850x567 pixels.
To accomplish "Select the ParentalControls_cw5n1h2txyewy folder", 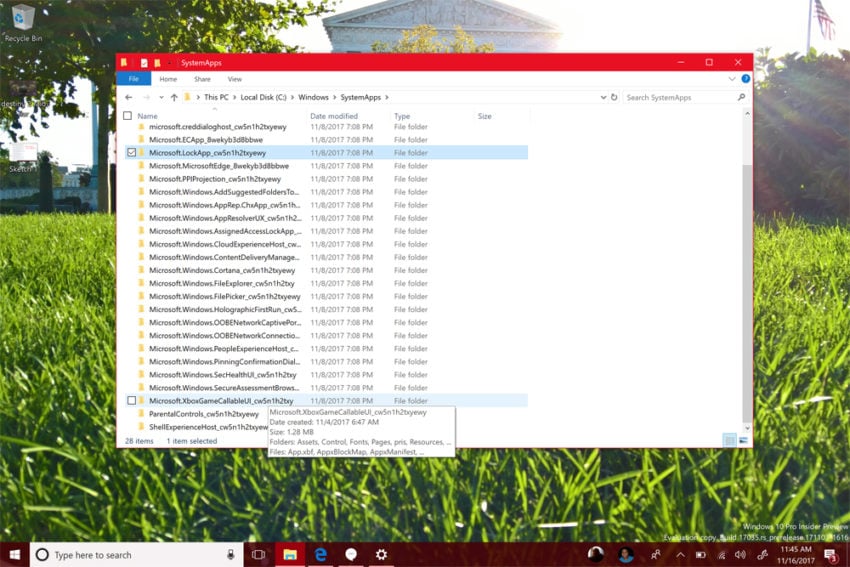I will click(x=204, y=414).
